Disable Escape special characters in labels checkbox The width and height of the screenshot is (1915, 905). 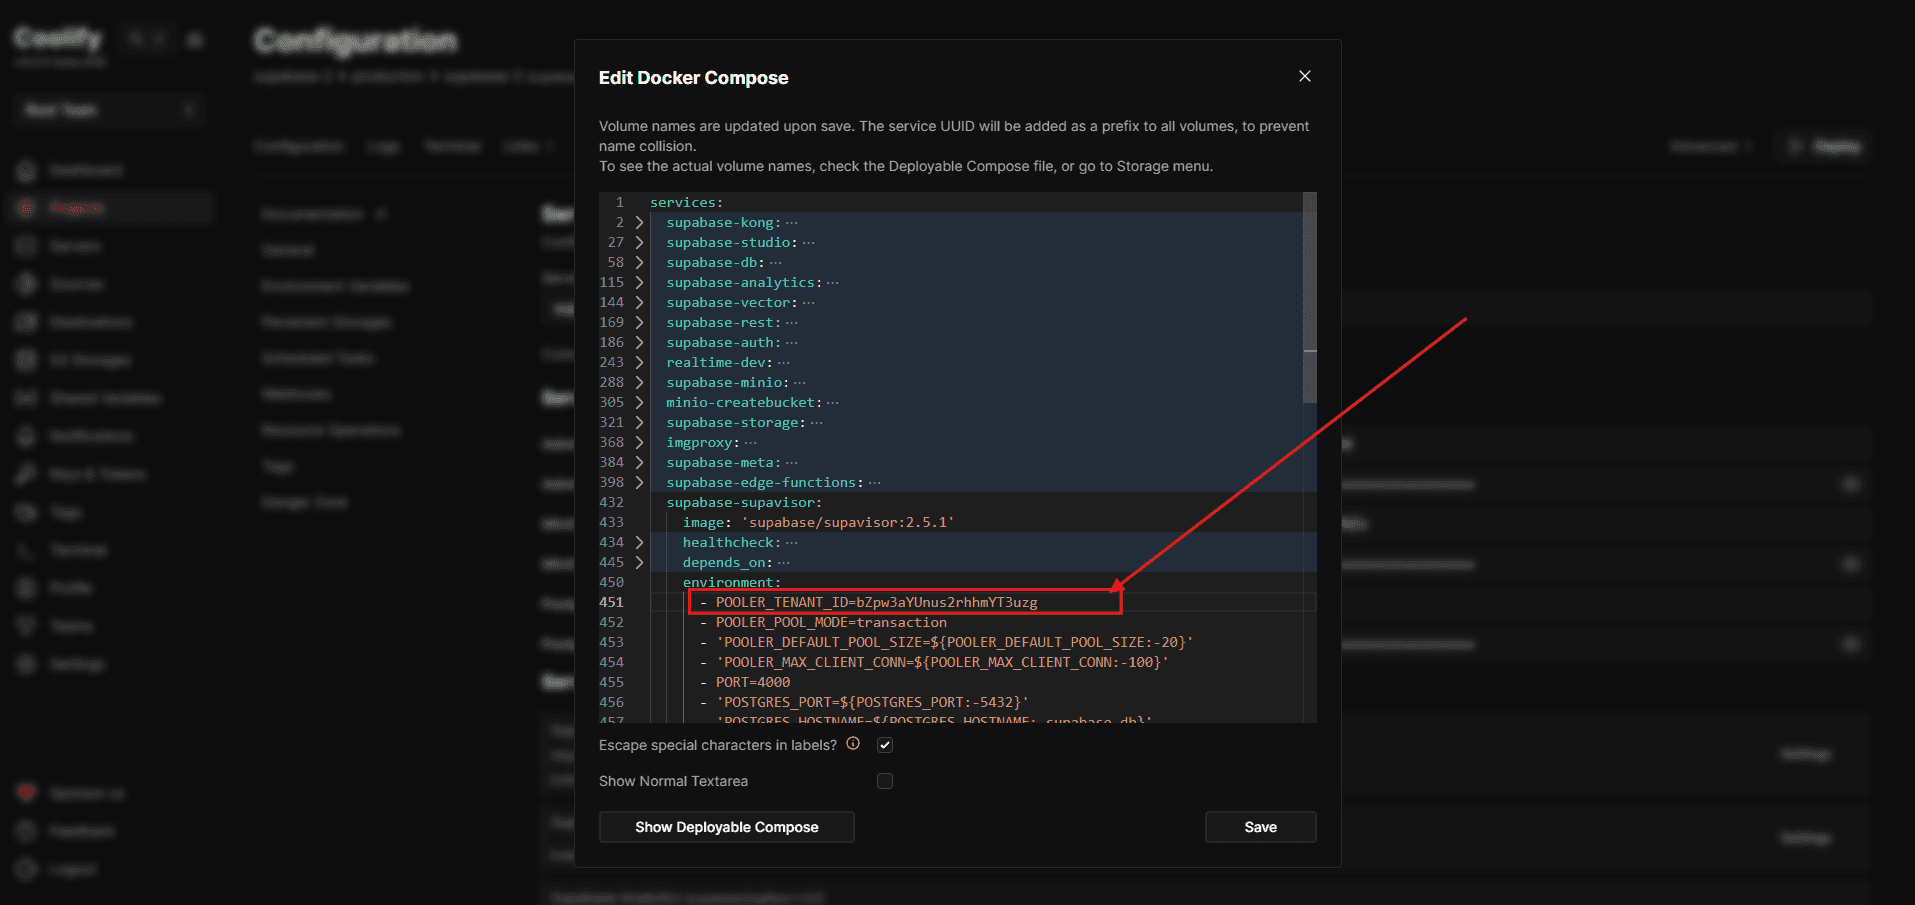[x=885, y=745]
